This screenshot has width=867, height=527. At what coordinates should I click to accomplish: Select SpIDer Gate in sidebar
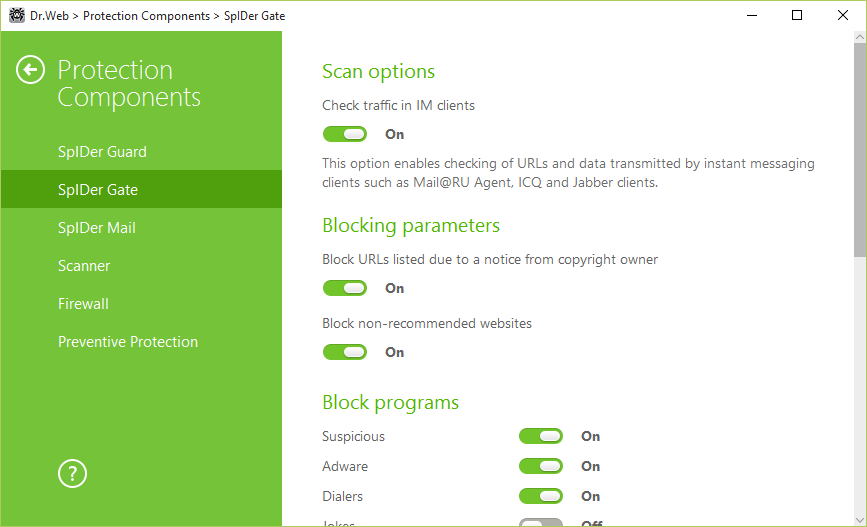click(98, 190)
